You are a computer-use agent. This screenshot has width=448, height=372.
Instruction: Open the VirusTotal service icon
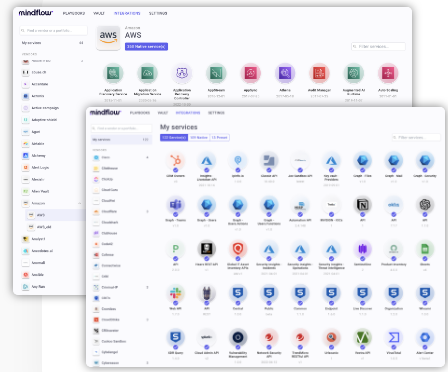(394, 337)
